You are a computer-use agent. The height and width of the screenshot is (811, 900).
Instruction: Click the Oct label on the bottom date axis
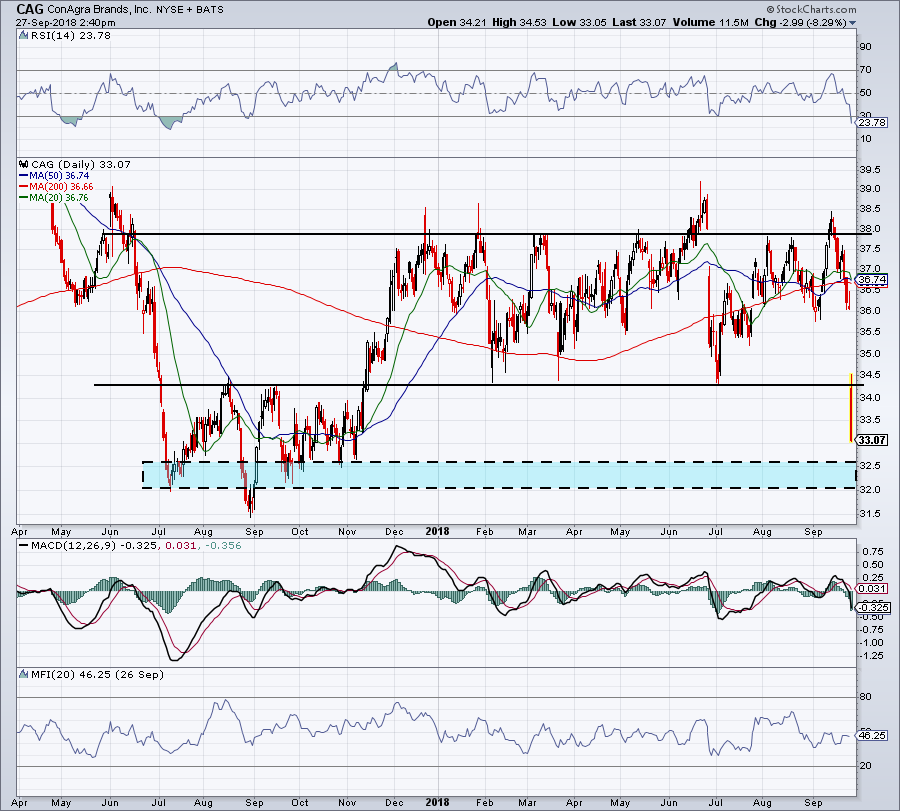point(300,802)
